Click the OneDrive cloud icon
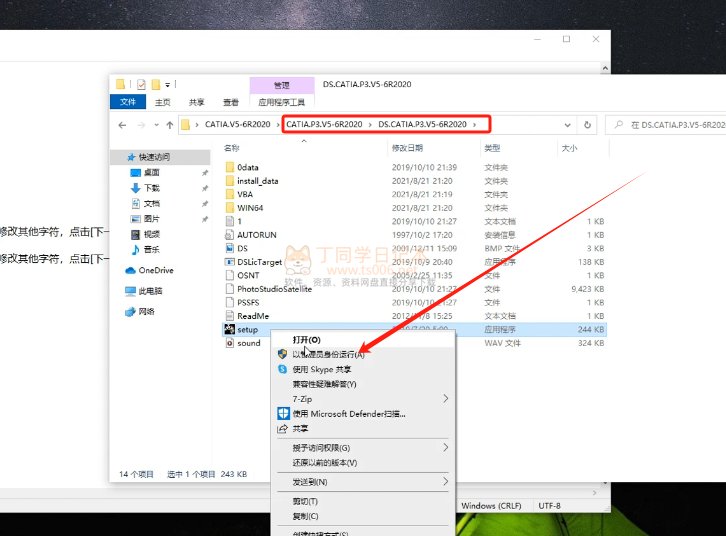The image size is (726, 536). (x=131, y=270)
